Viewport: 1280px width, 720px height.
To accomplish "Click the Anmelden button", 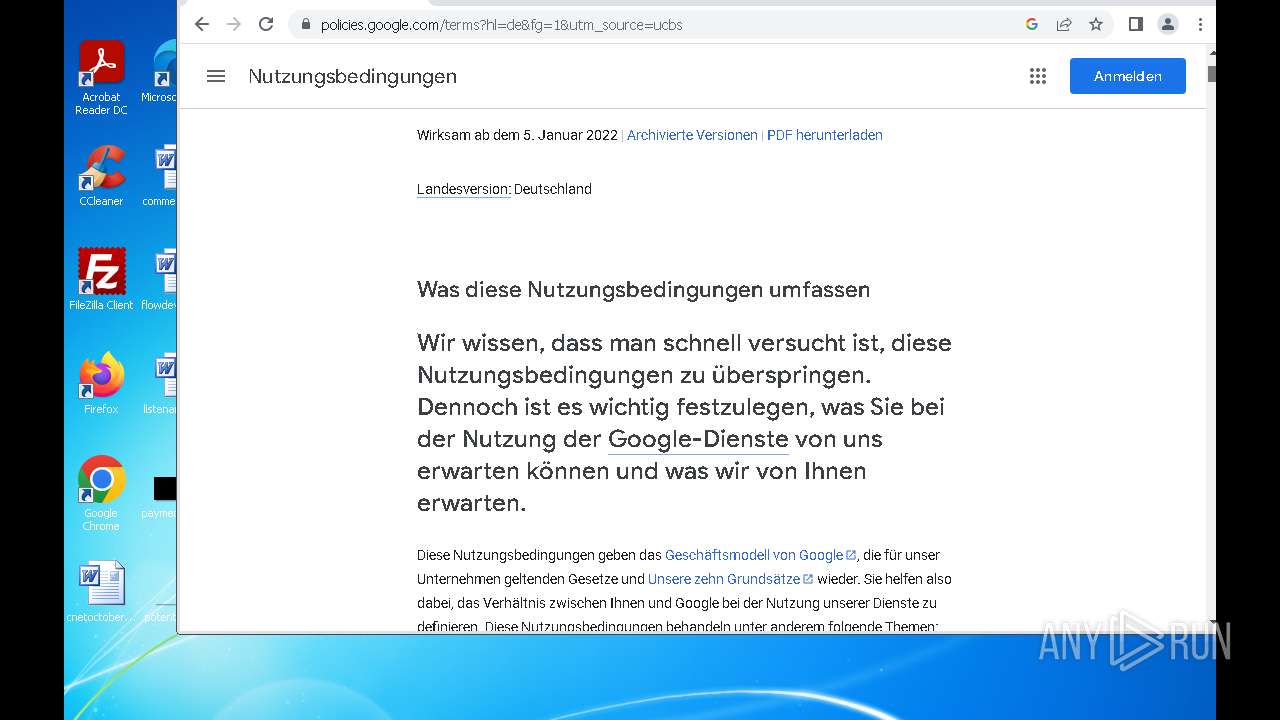I will click(x=1128, y=76).
